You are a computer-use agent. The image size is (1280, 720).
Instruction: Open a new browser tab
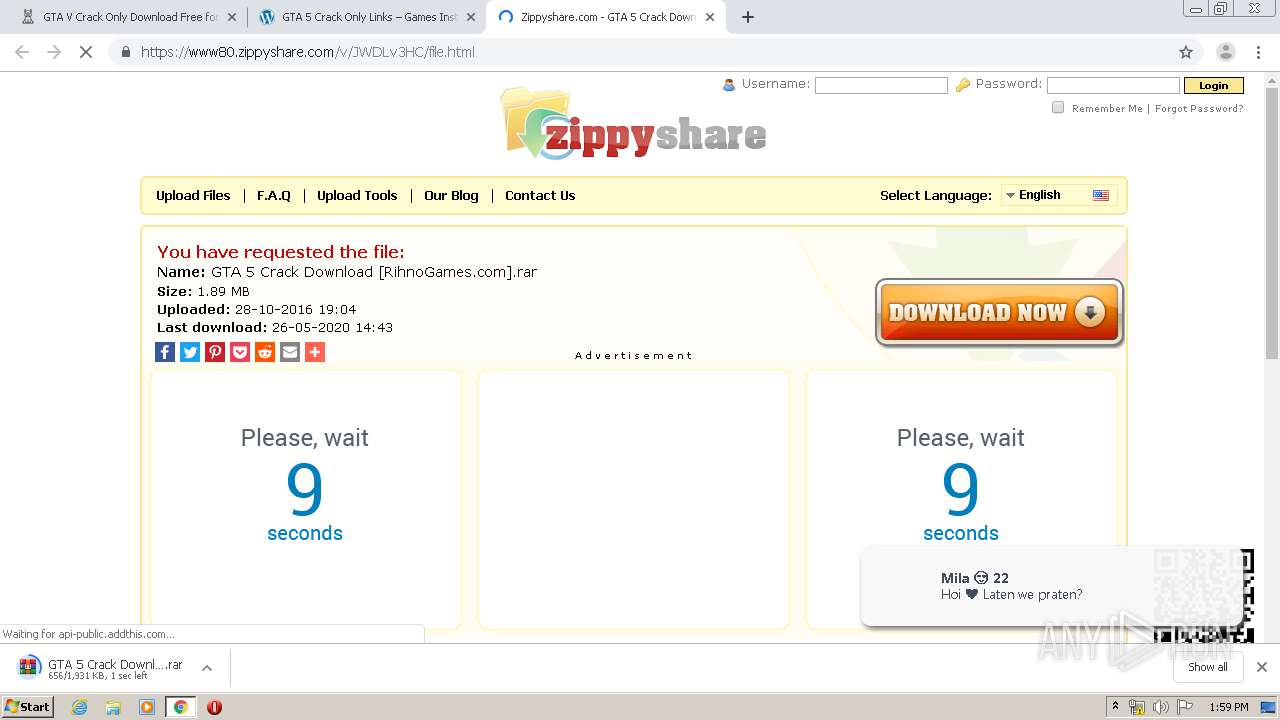tap(748, 17)
